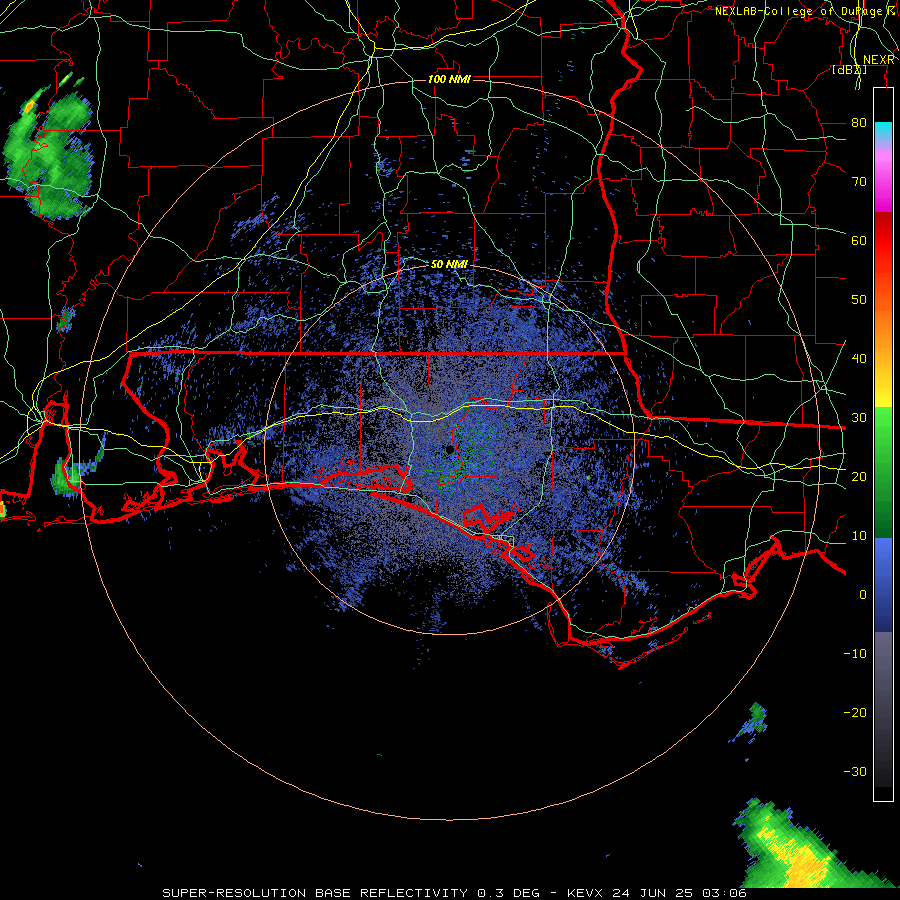The height and width of the screenshot is (900, 900).
Task: Click the 20 value on the dBZ scale
Action: tap(859, 477)
